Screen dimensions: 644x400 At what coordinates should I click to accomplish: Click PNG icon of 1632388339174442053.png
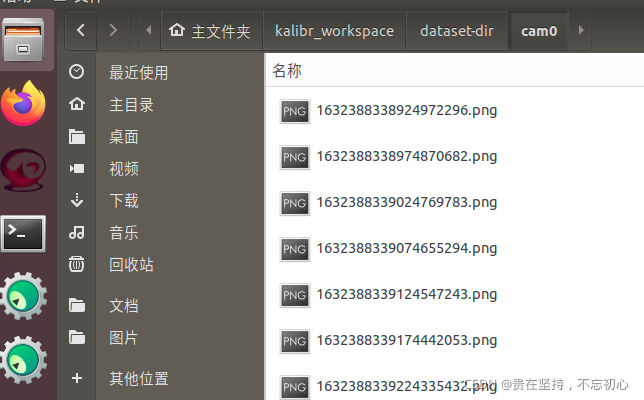click(x=294, y=341)
